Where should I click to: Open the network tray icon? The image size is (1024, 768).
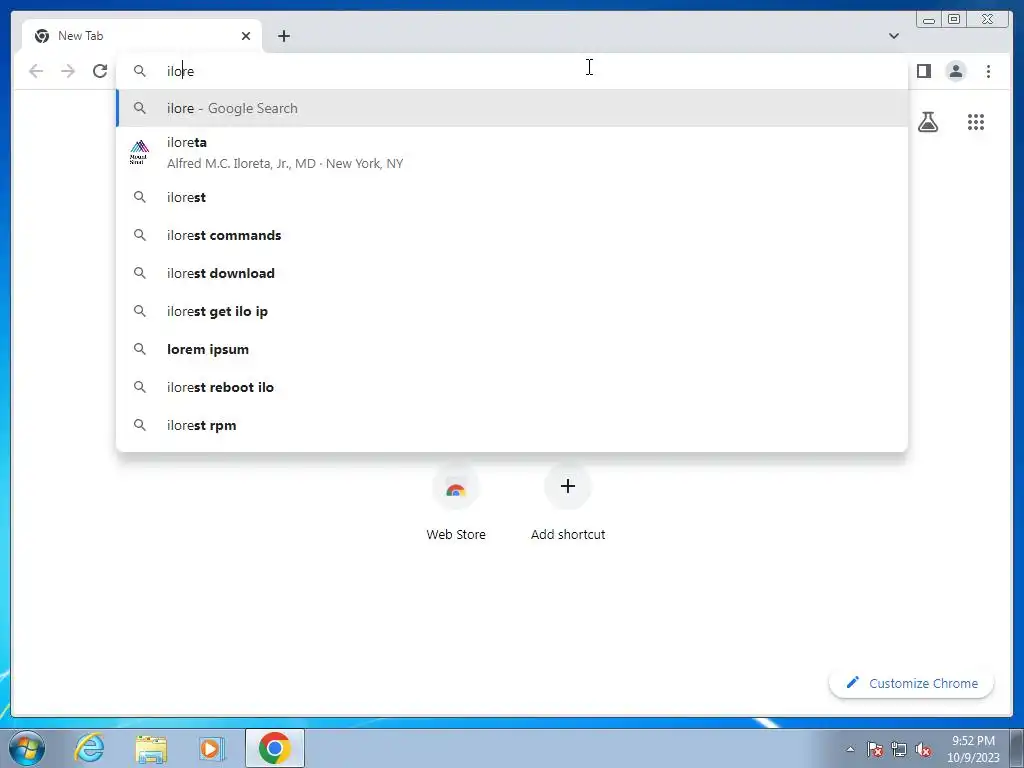[x=899, y=749]
